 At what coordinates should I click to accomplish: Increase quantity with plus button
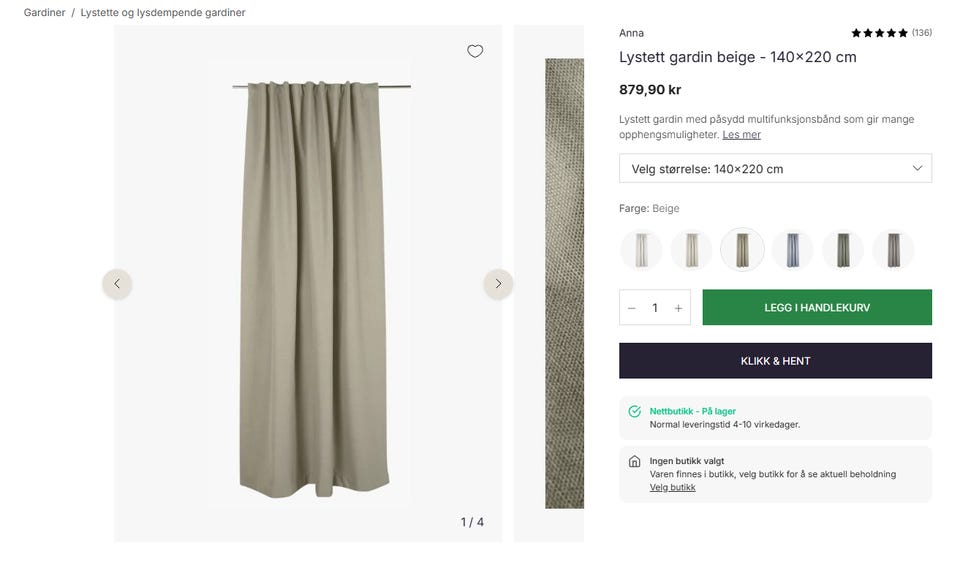pos(678,308)
